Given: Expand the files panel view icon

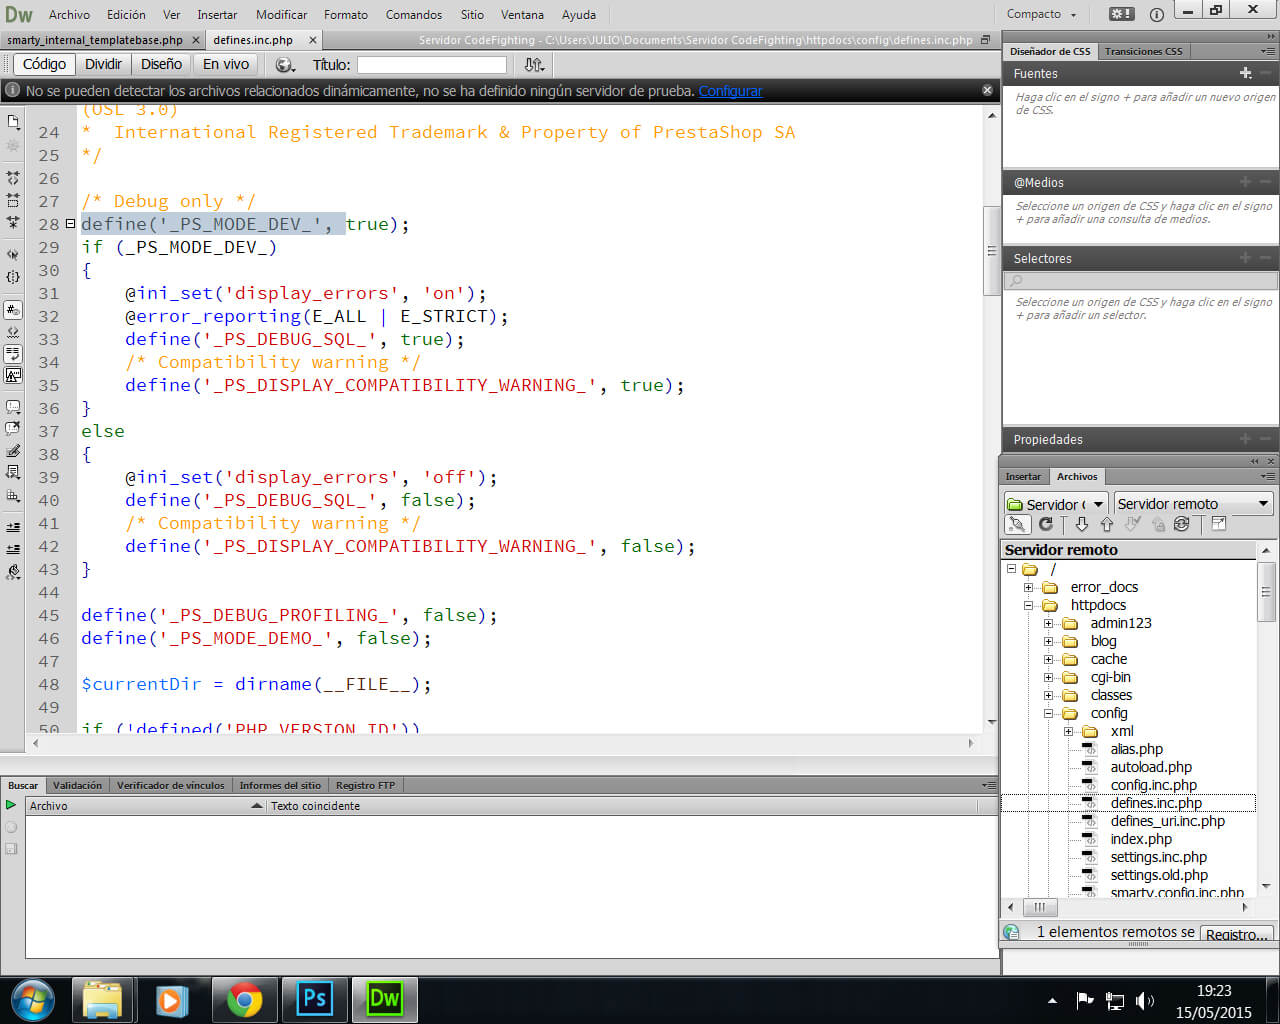Looking at the screenshot, I should pos(1218,524).
